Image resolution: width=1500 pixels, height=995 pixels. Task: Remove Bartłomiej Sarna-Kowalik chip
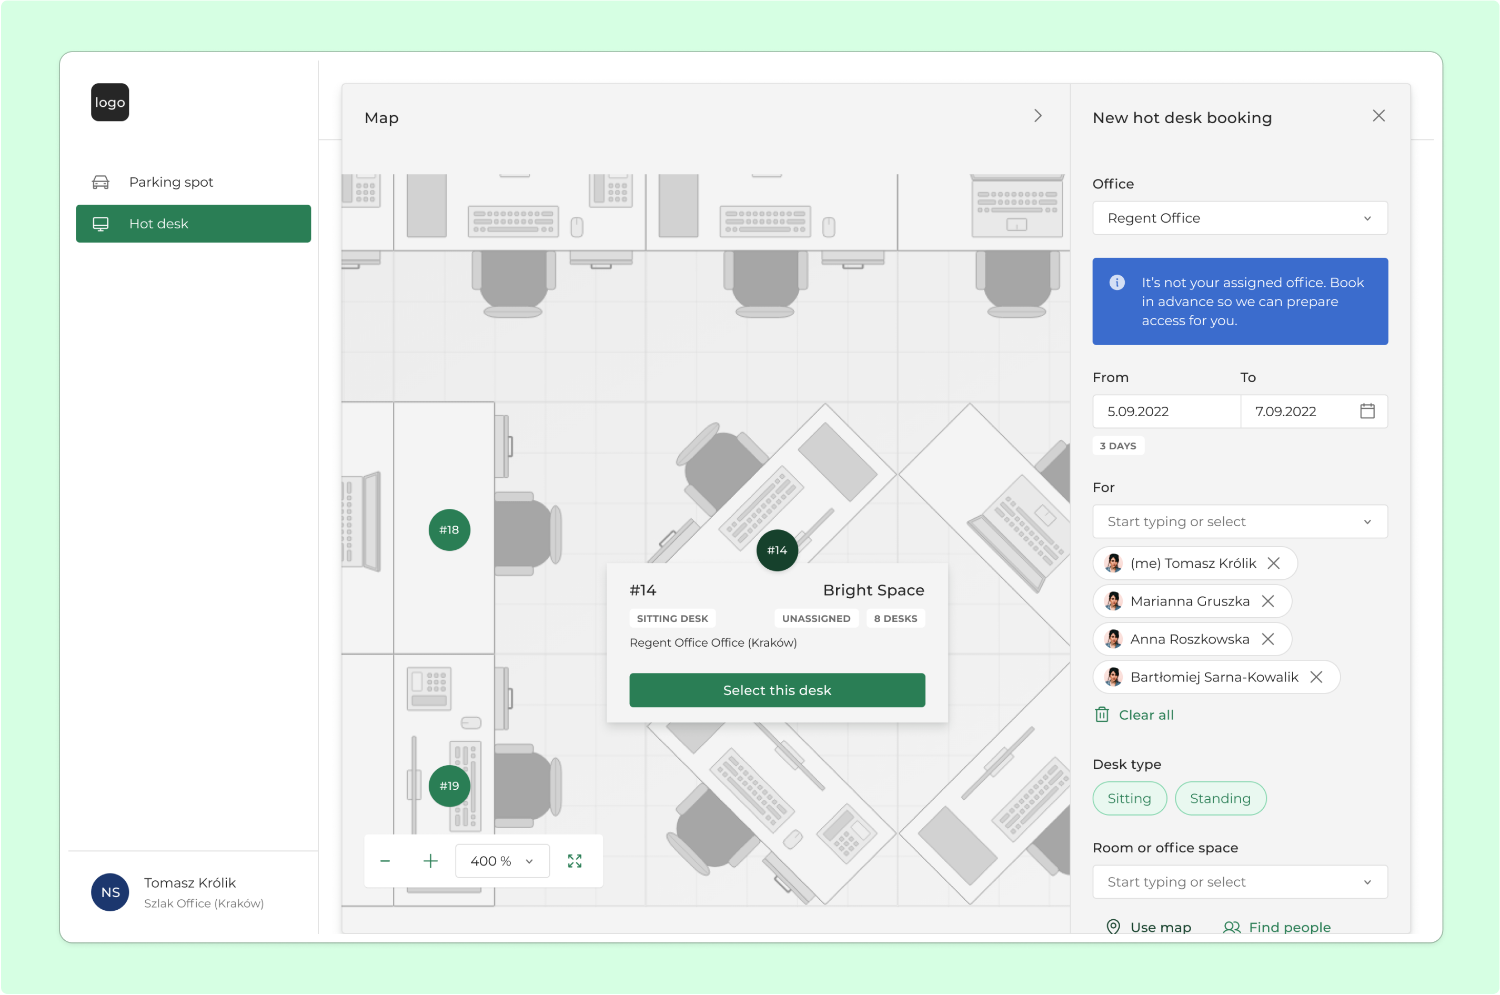[x=1316, y=677]
